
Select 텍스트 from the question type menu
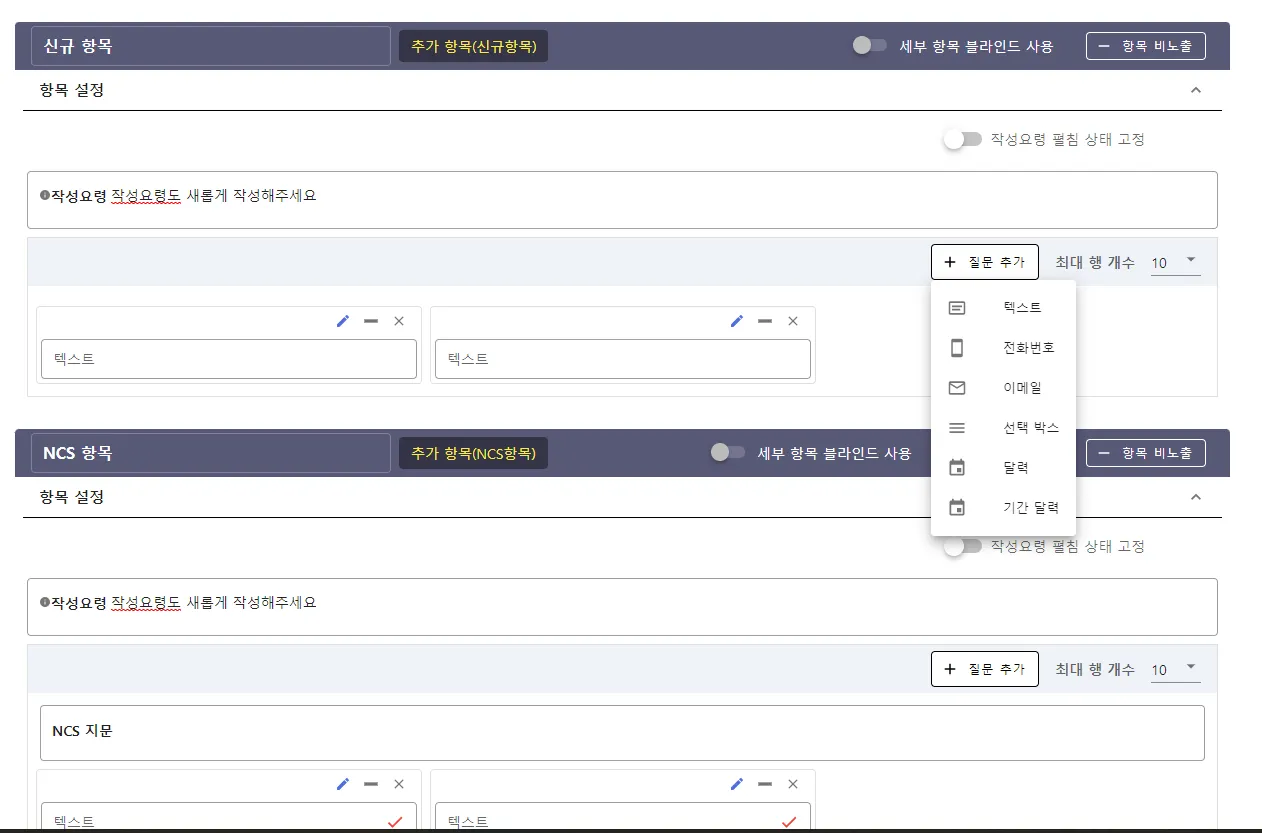pos(1003,308)
